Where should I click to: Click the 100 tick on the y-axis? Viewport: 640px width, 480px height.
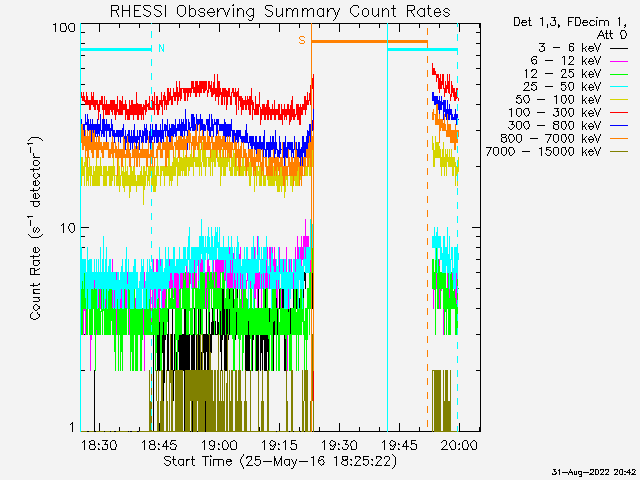tap(65, 27)
